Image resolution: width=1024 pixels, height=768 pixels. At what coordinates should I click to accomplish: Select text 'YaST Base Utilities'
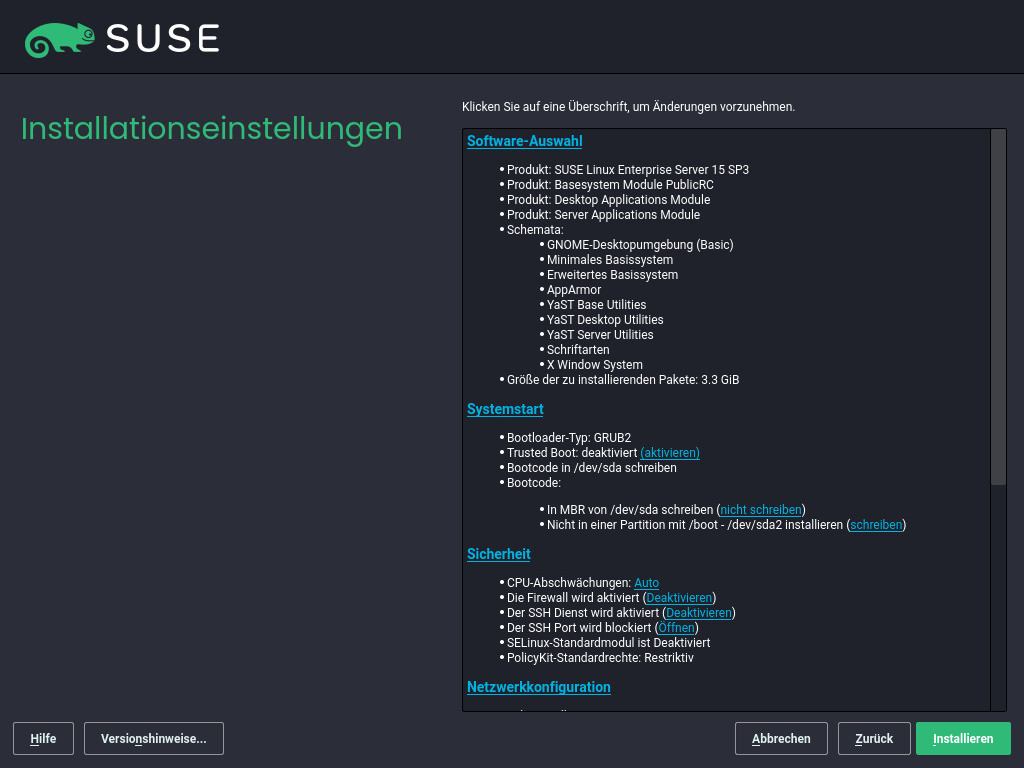click(596, 305)
